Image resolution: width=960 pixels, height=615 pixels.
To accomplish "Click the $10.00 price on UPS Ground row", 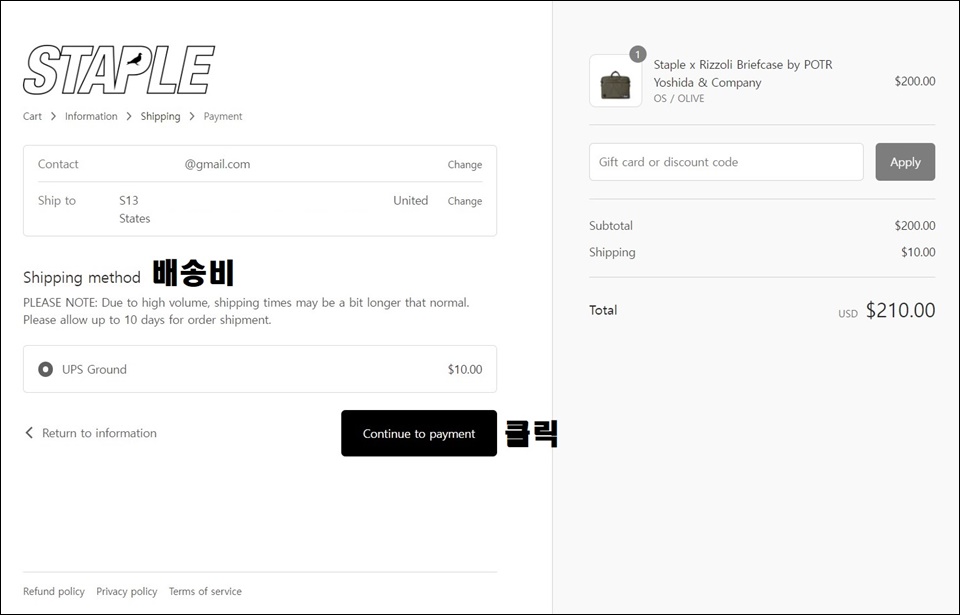I will (465, 369).
